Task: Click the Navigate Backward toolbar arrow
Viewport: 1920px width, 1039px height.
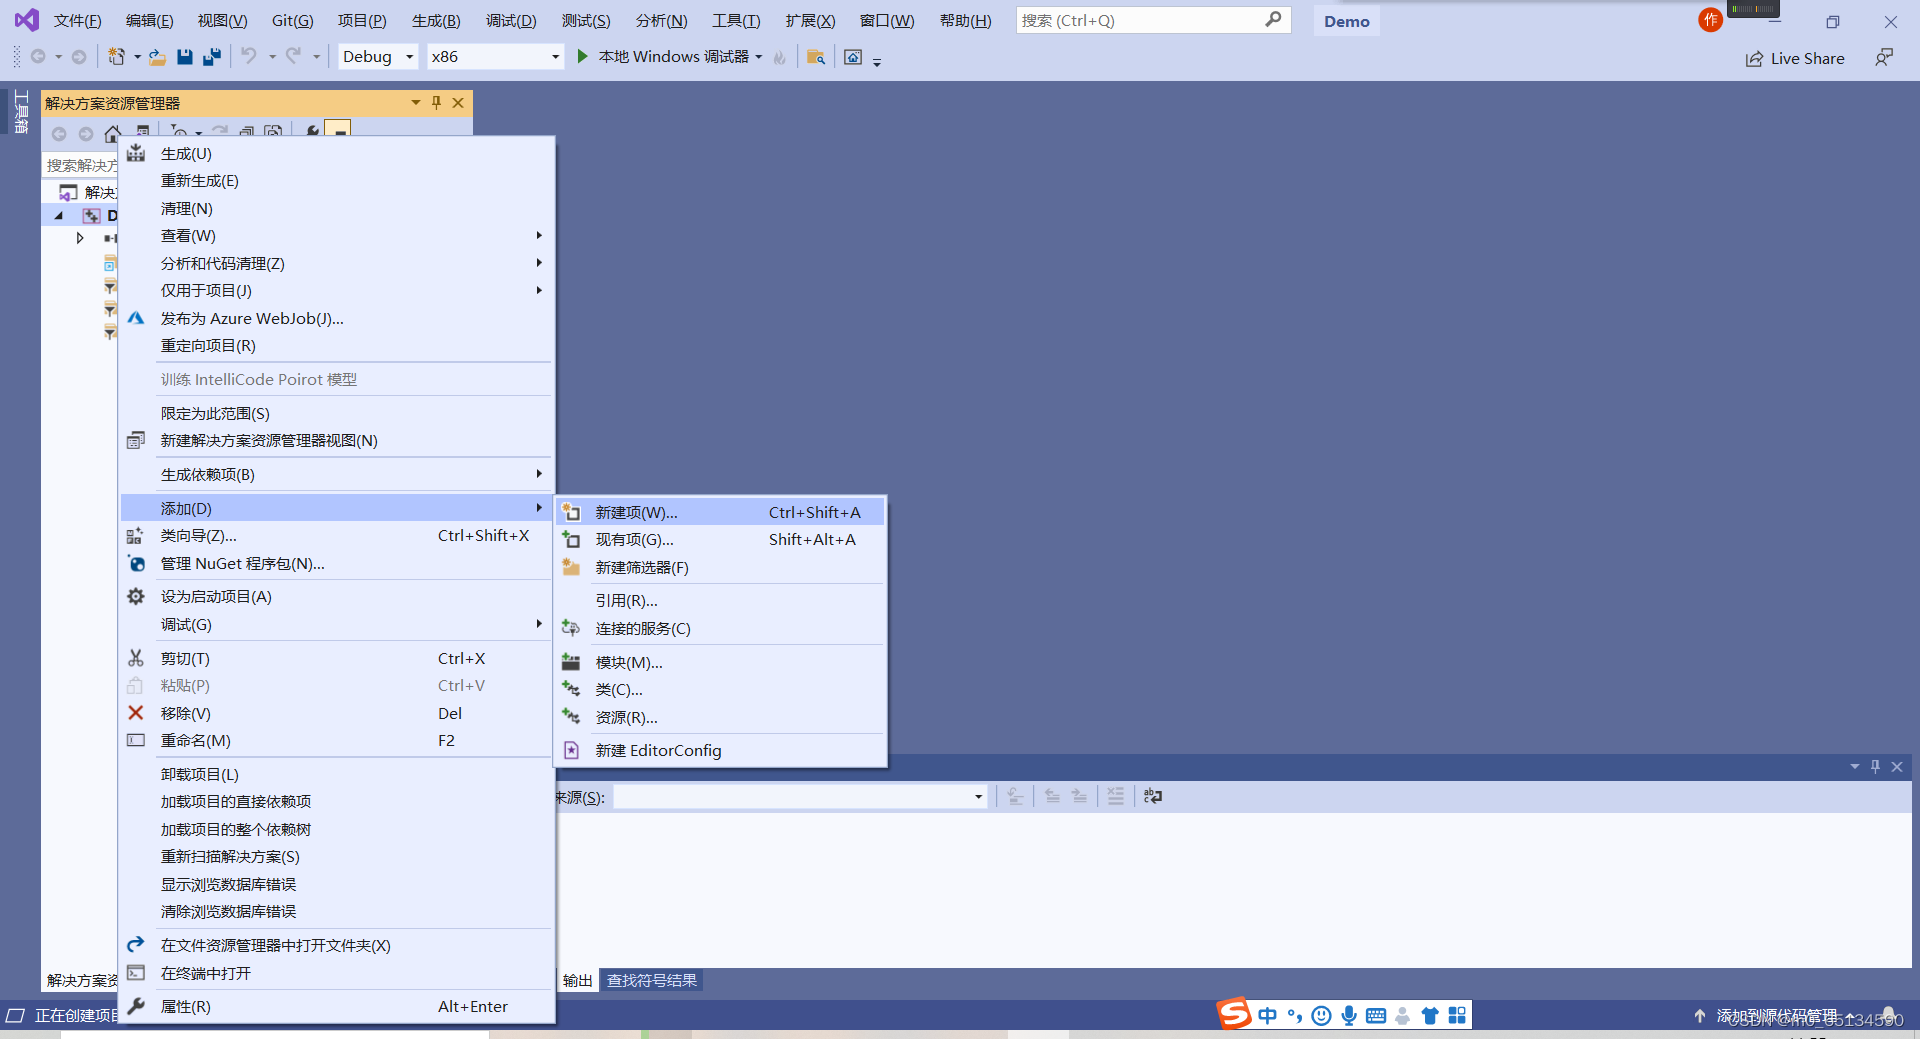Action: pyautogui.click(x=38, y=57)
